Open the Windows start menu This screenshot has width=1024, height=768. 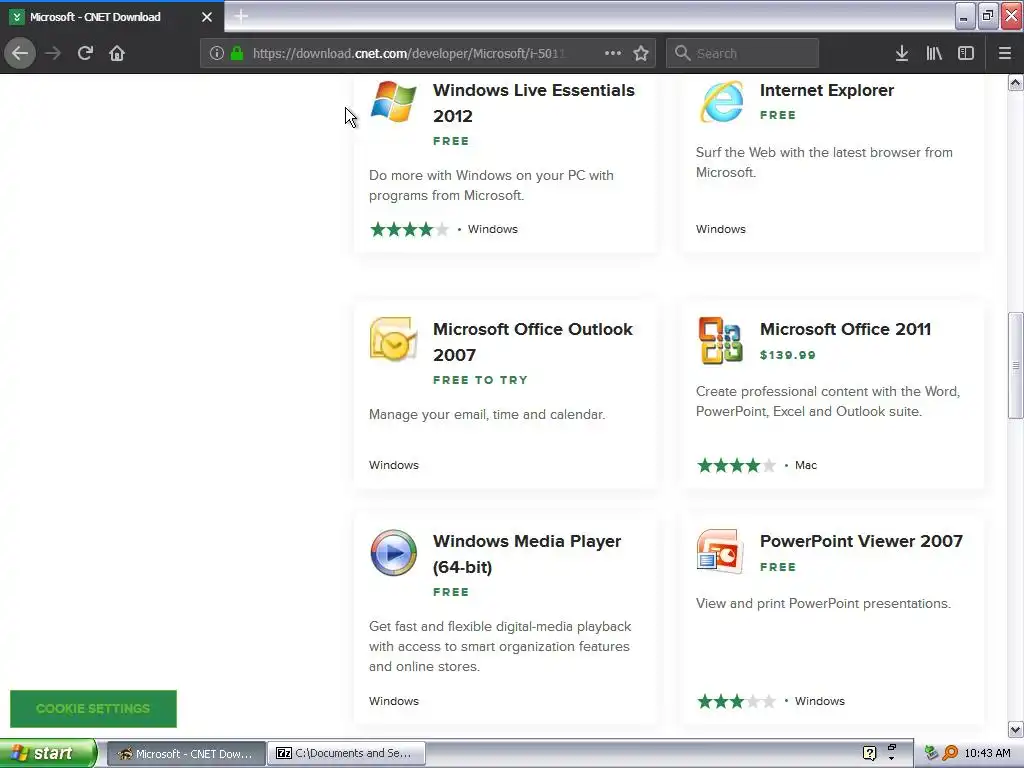[48, 753]
